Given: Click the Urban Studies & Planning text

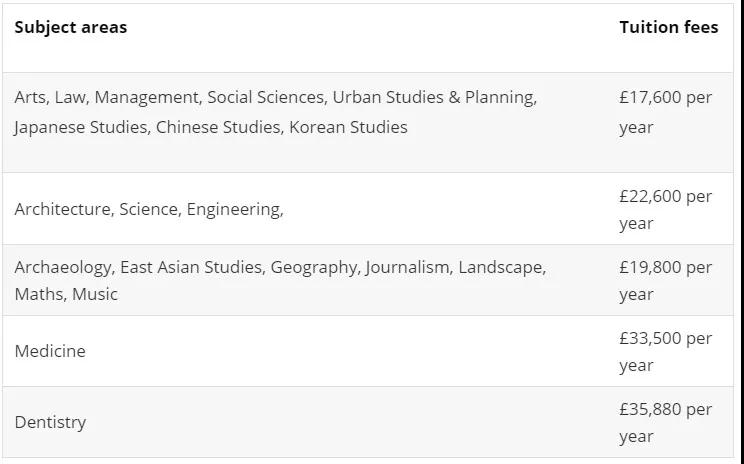Looking at the screenshot, I should (434, 97).
